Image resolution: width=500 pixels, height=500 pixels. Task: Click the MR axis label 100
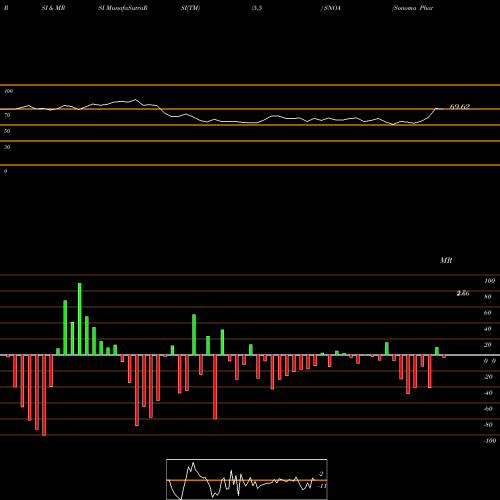490,281
